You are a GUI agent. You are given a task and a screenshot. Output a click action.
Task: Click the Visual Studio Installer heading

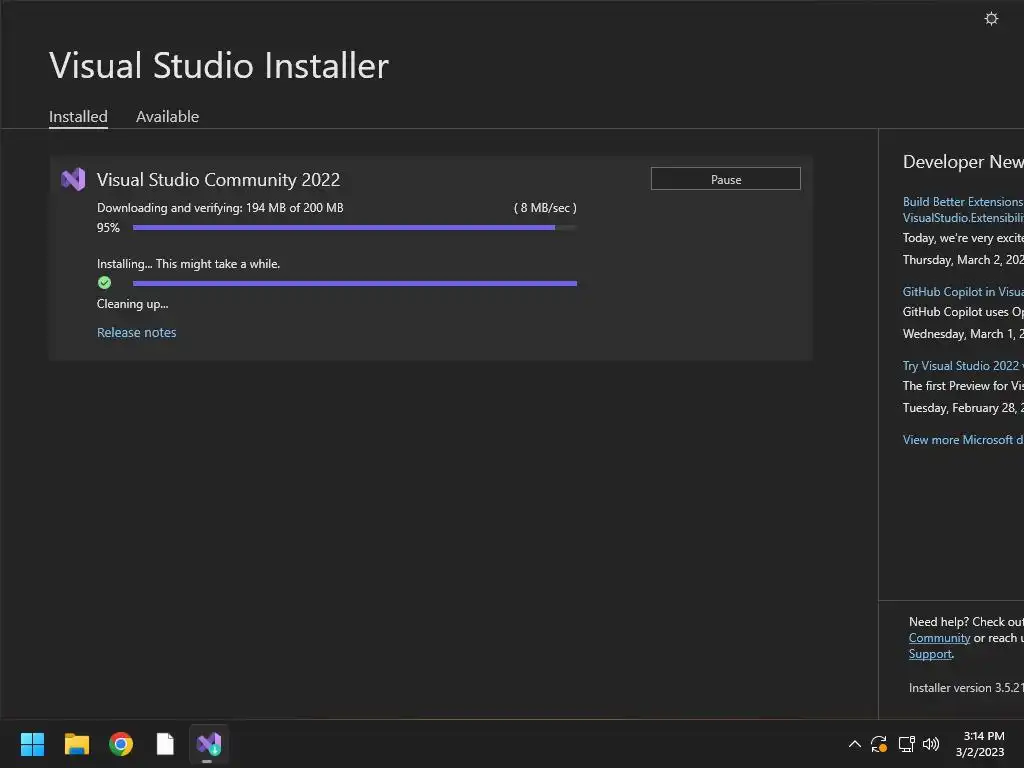click(x=219, y=65)
